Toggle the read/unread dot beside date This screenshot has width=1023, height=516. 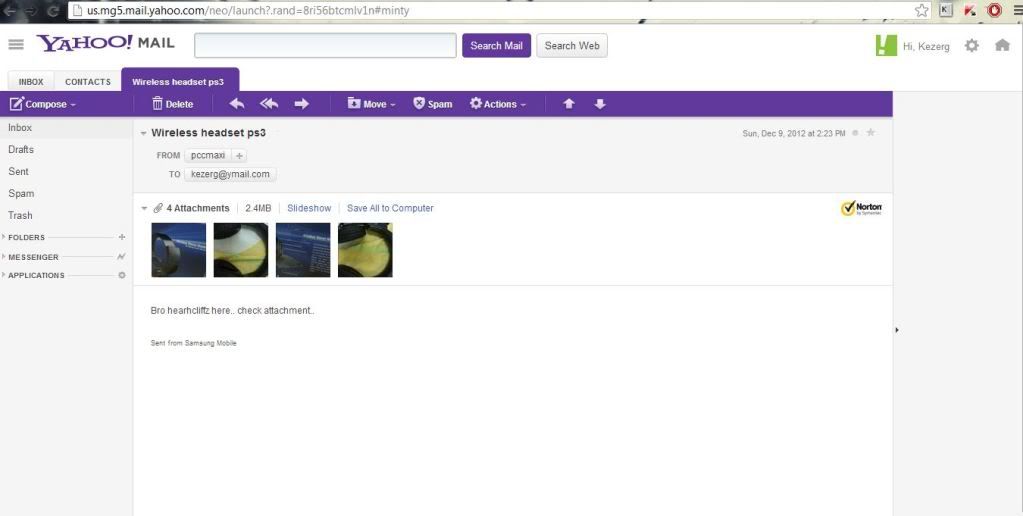855,133
